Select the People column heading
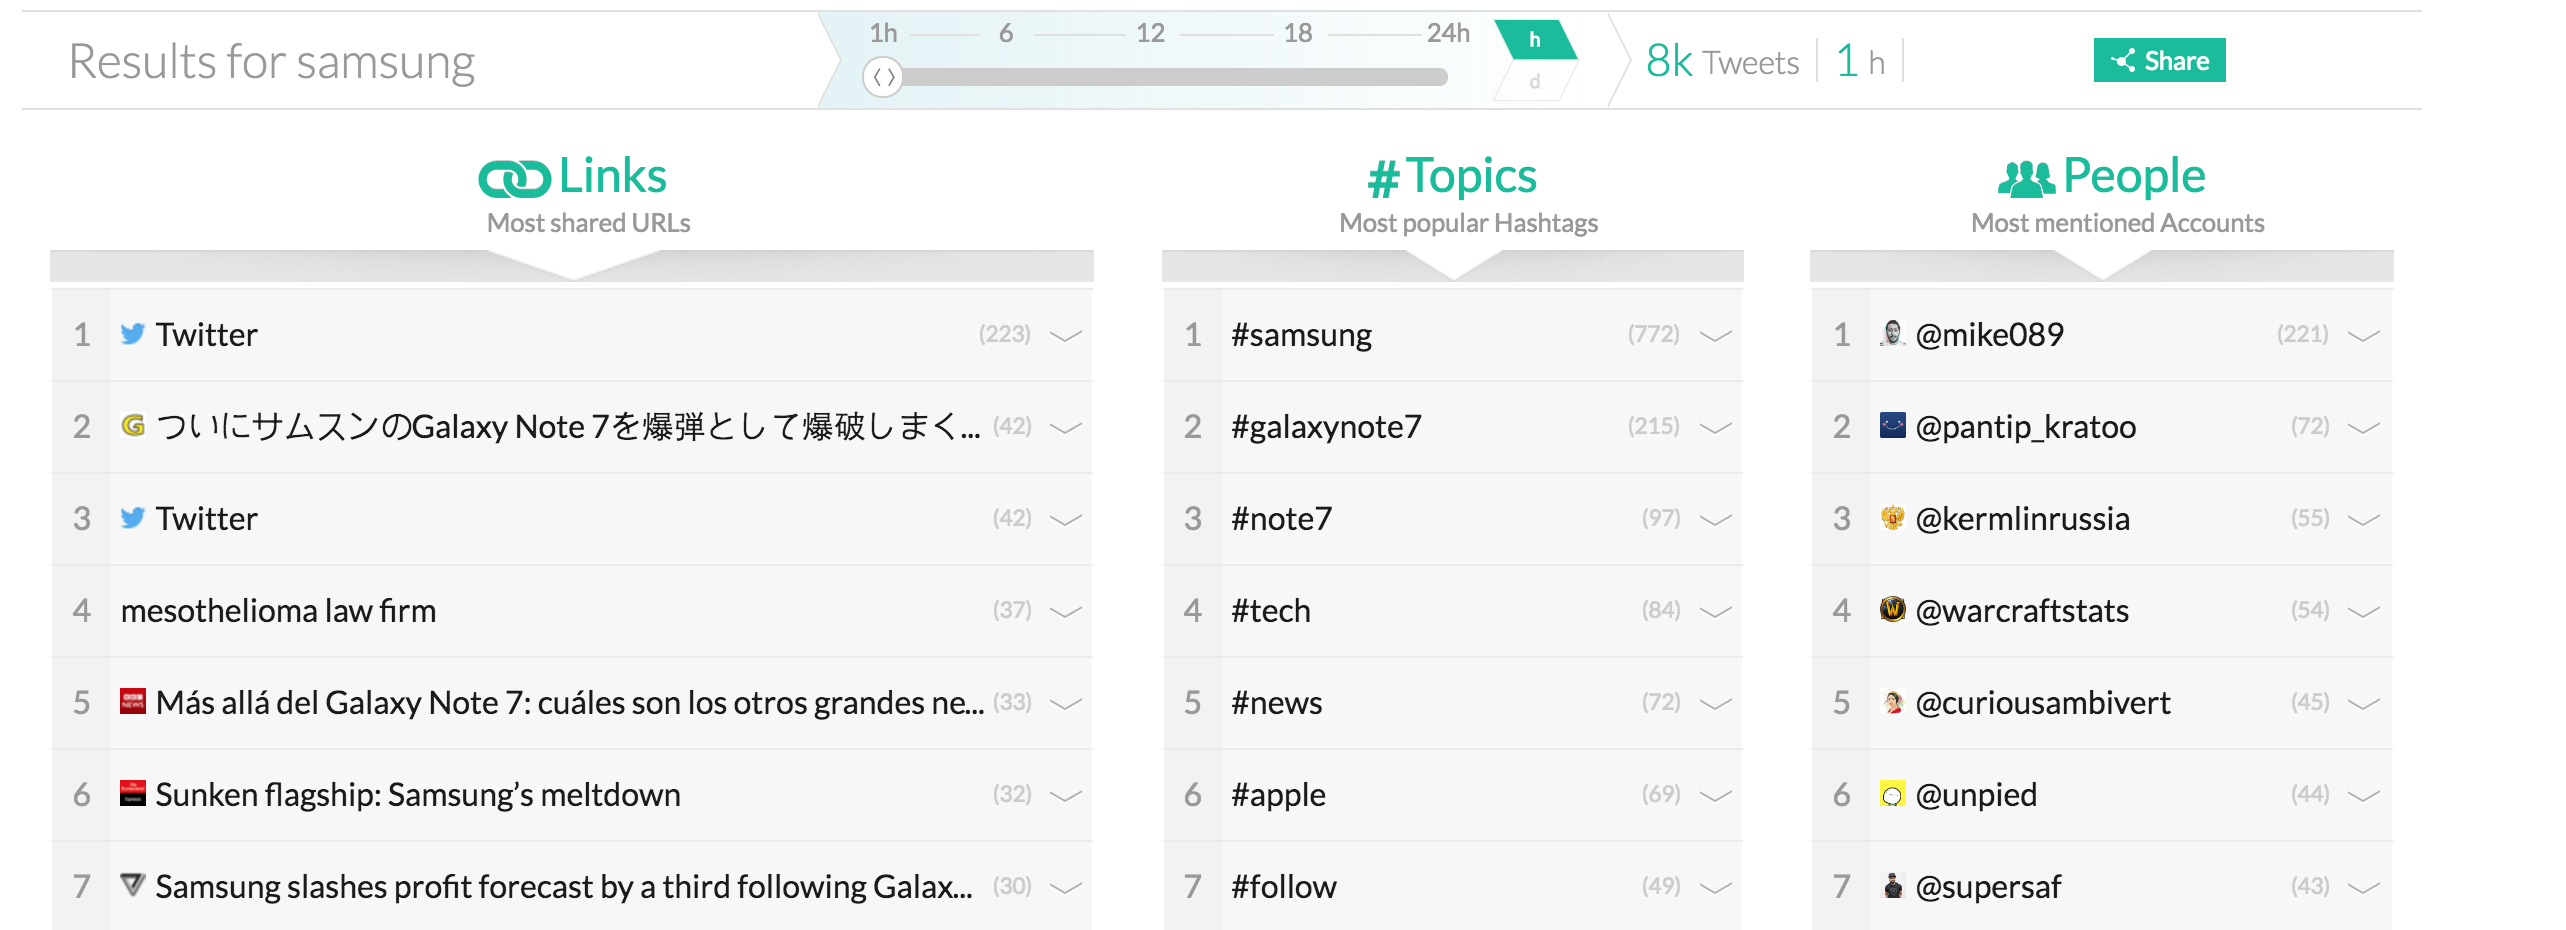 coord(2133,177)
